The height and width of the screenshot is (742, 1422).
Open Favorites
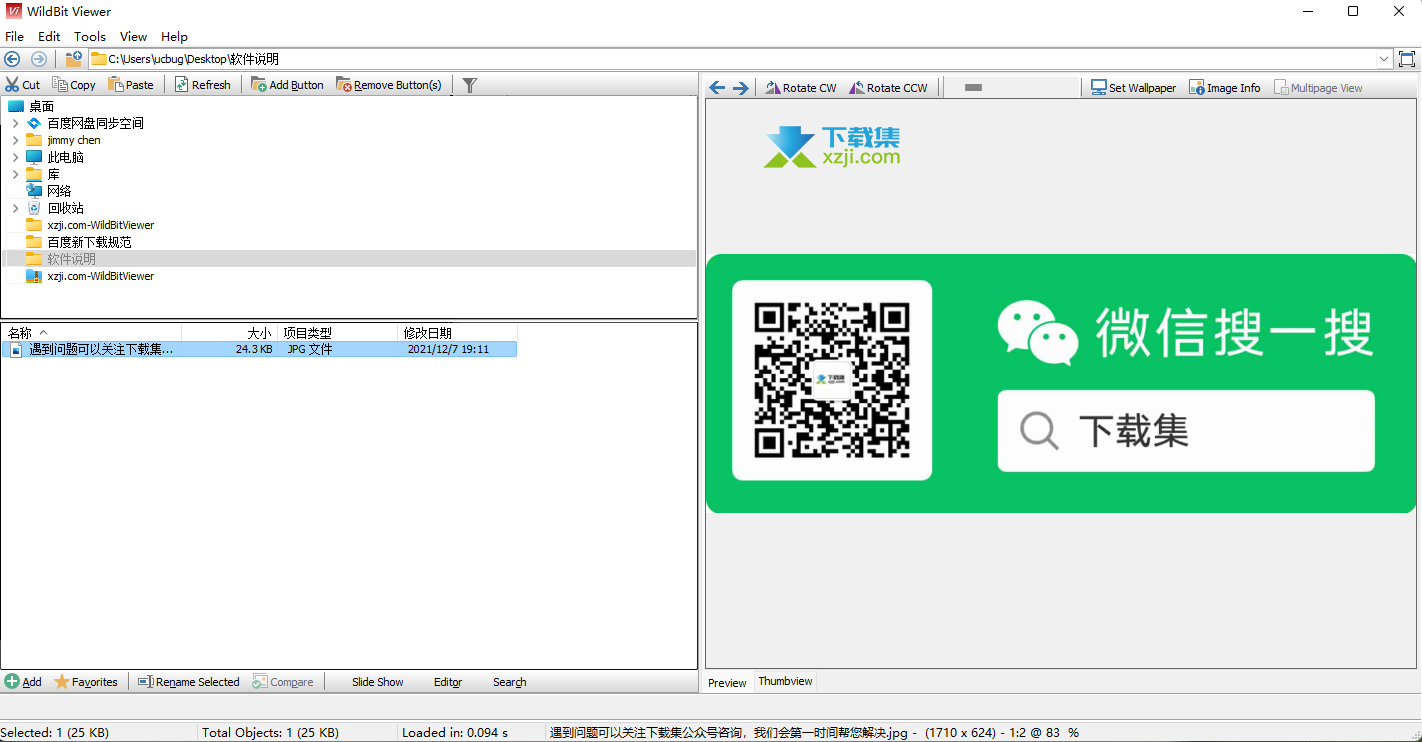coord(86,682)
